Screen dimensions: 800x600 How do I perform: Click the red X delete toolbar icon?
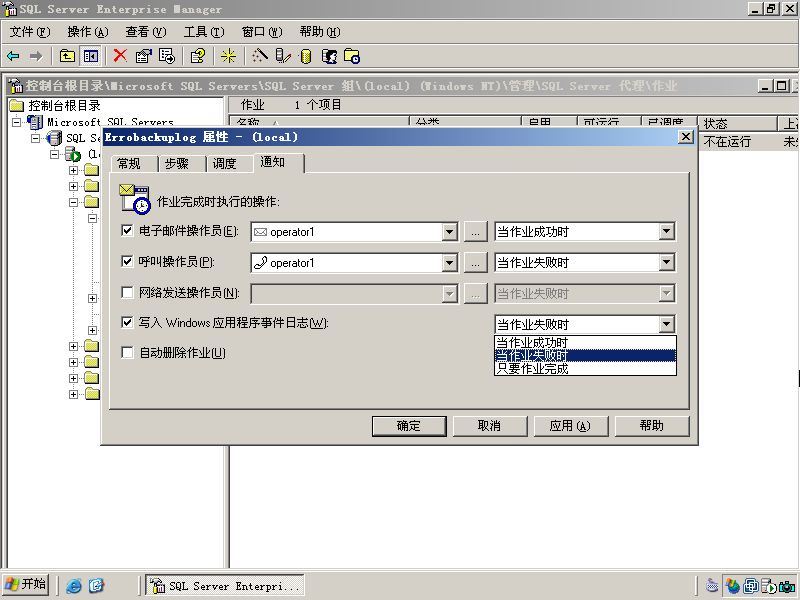pos(120,56)
